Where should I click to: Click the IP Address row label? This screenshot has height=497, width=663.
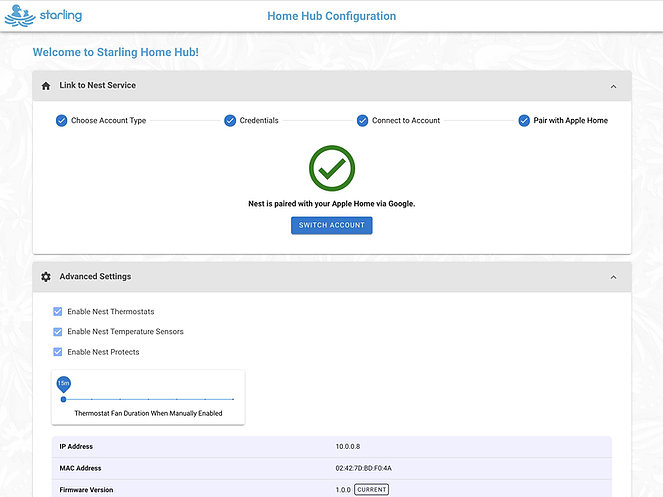[x=76, y=447]
